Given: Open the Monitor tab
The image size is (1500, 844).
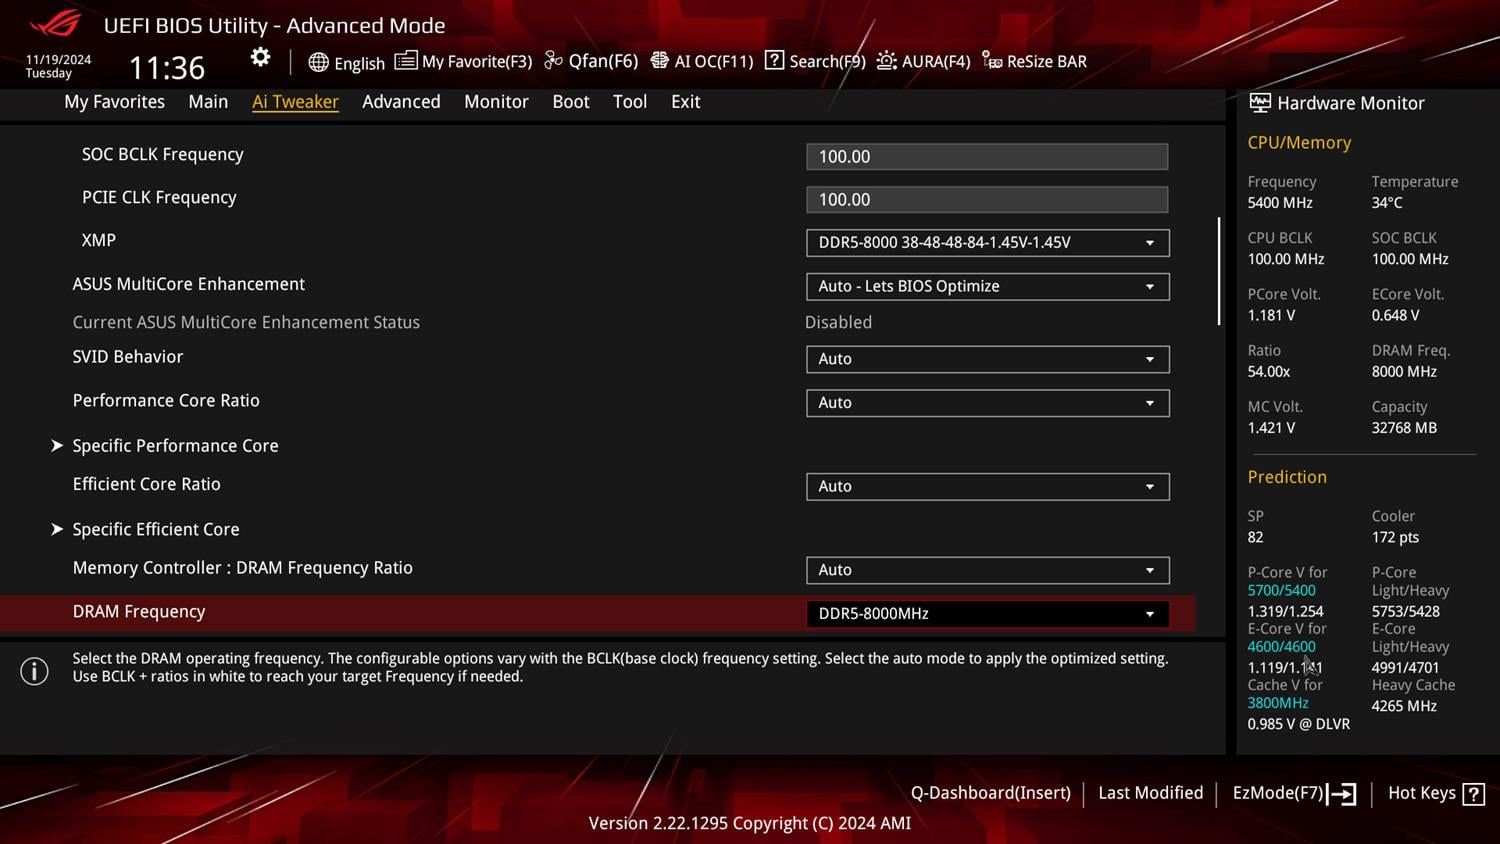Looking at the screenshot, I should [x=496, y=102].
